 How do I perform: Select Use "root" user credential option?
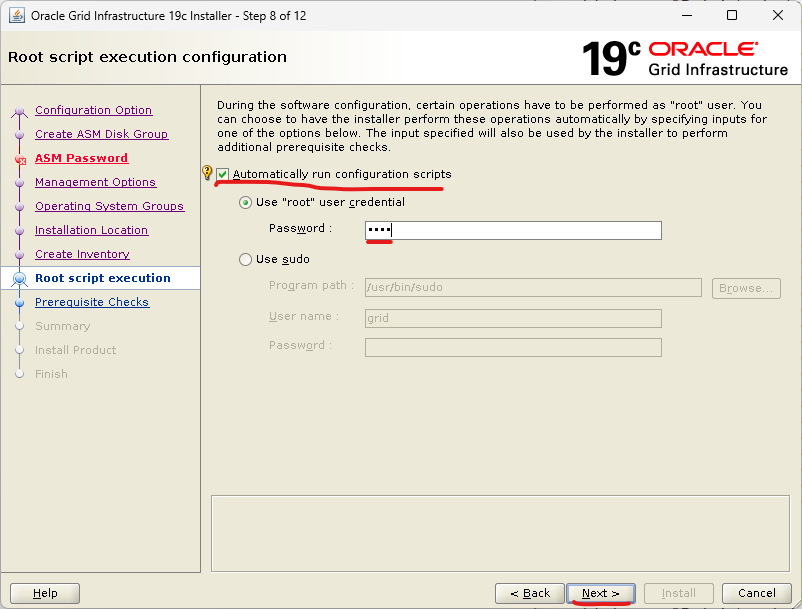[x=246, y=202]
